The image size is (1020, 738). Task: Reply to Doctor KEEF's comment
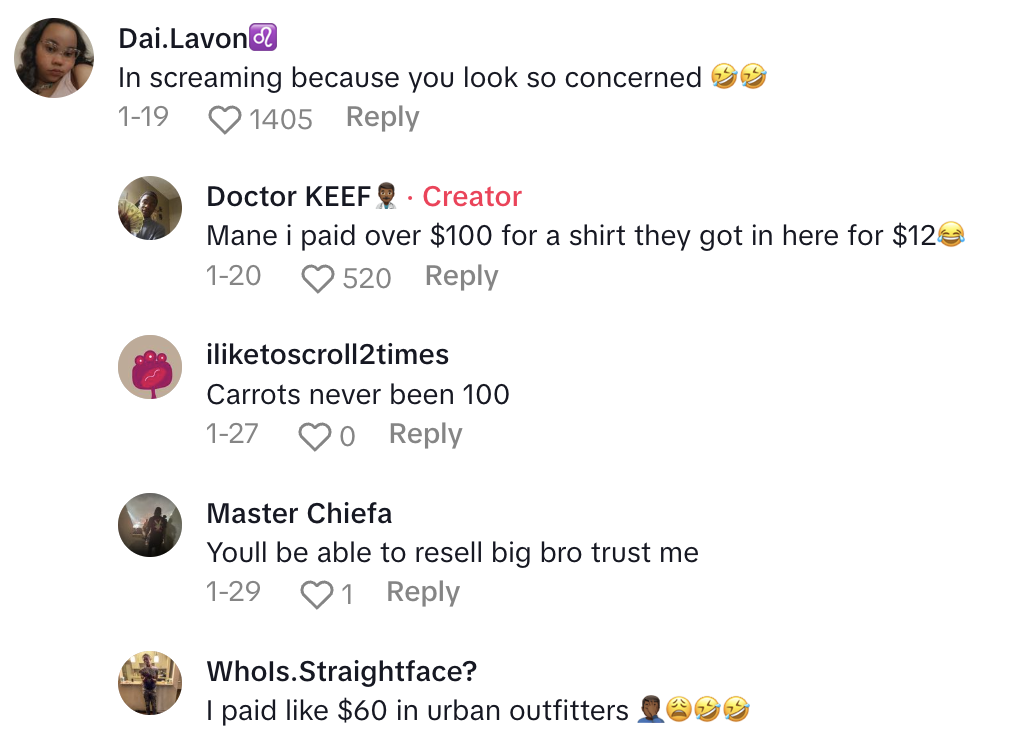pos(461,277)
